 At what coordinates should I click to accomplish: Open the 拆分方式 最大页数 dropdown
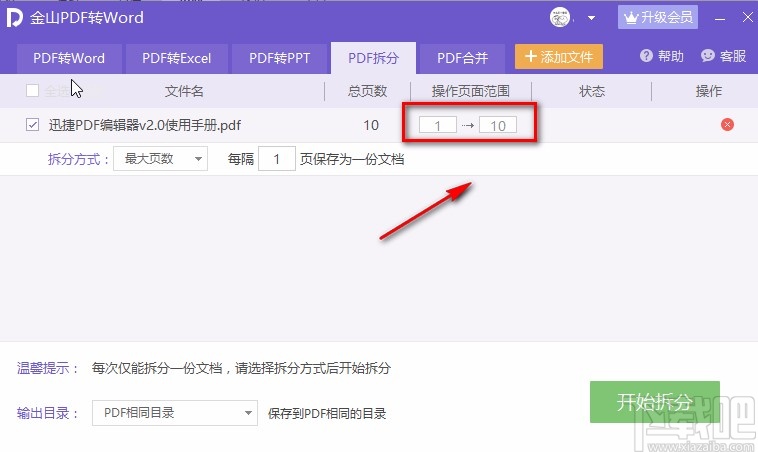[160, 159]
